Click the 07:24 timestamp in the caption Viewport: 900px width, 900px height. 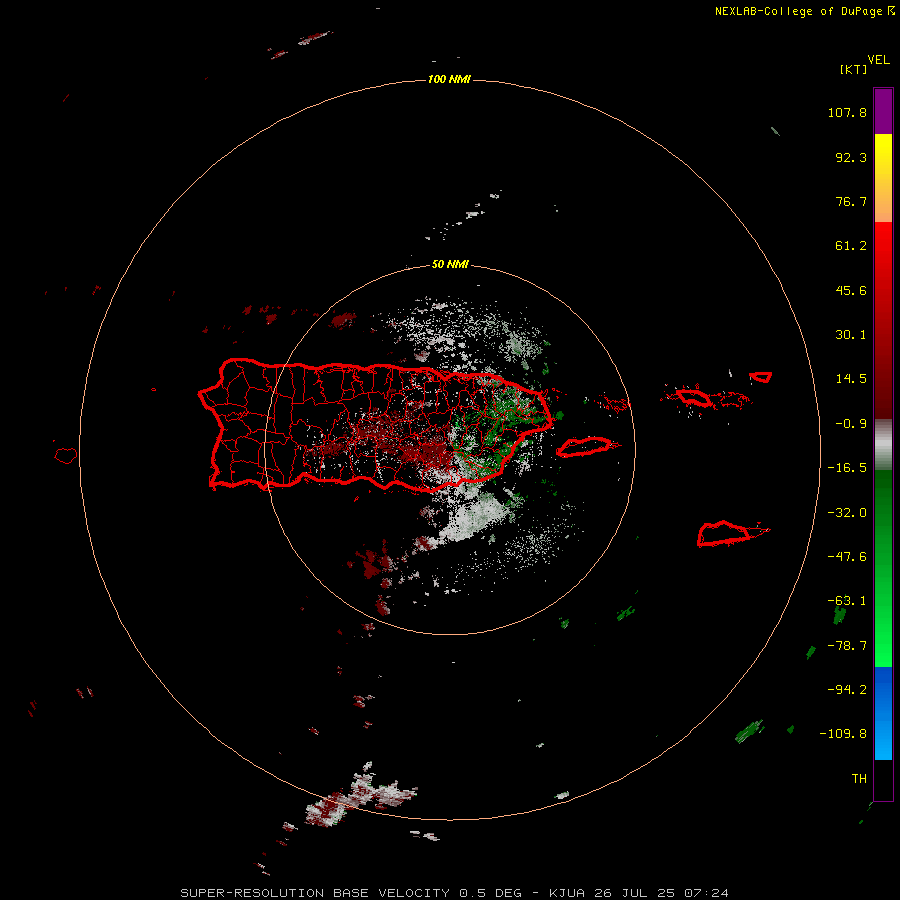point(707,893)
